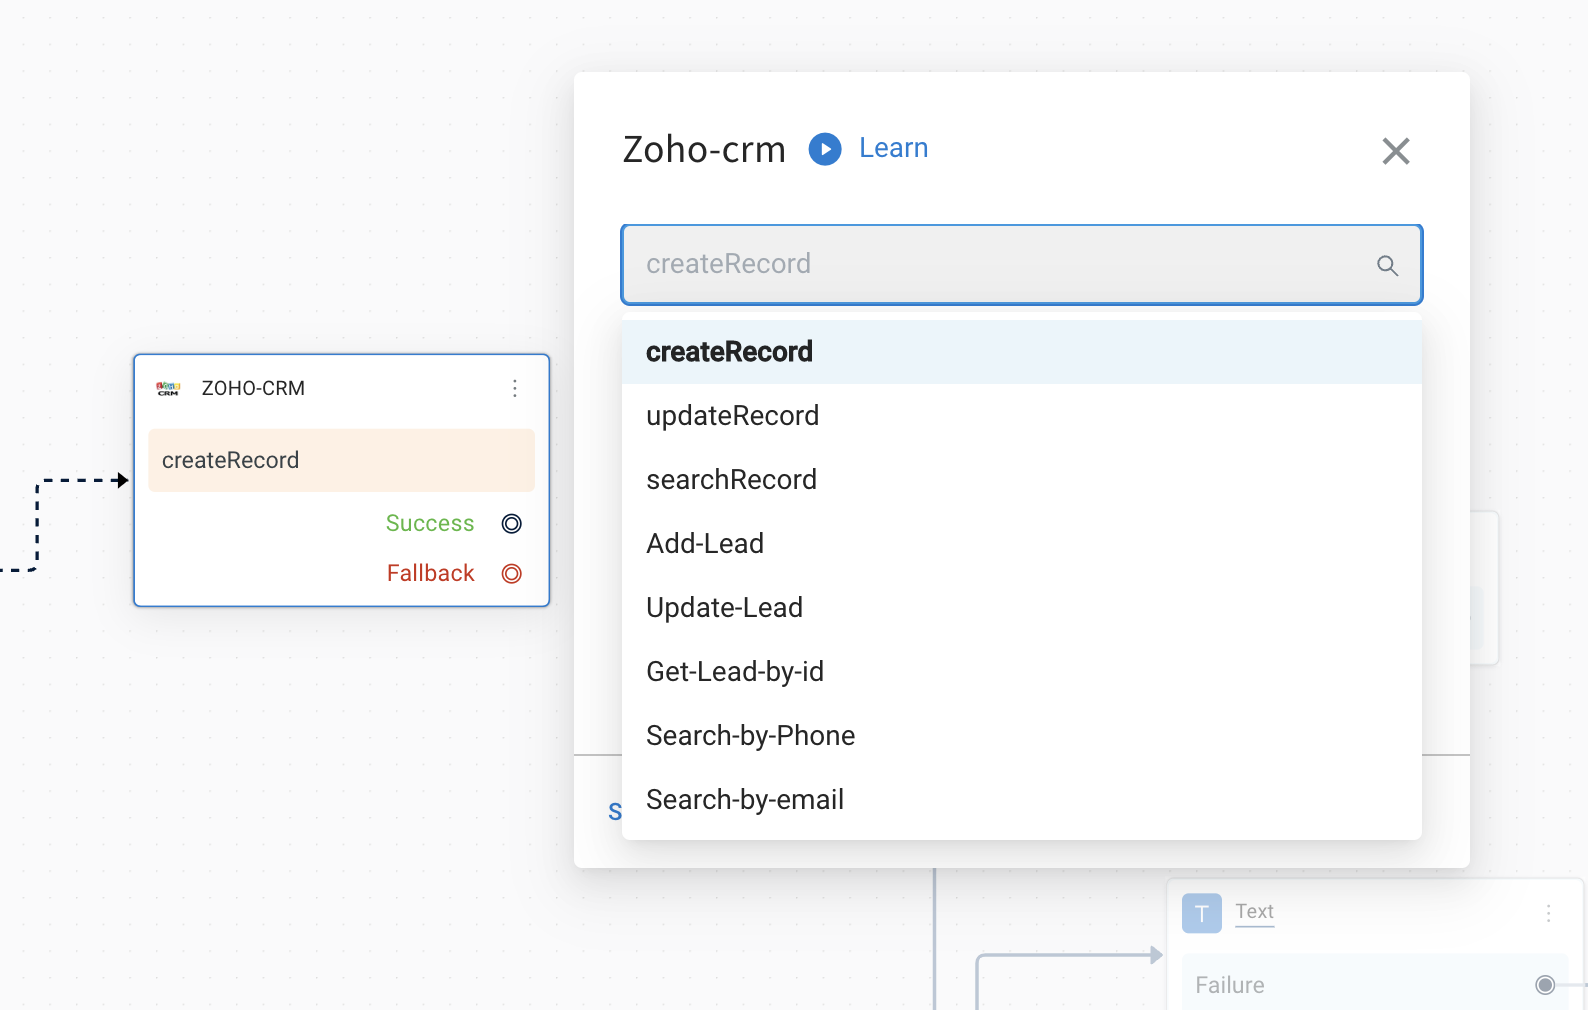Open the ZOHO-CRM node three-dot menu

point(515,388)
